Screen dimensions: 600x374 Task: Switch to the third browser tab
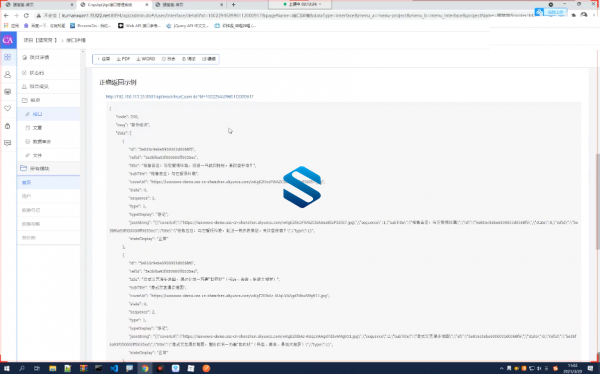point(189,5)
